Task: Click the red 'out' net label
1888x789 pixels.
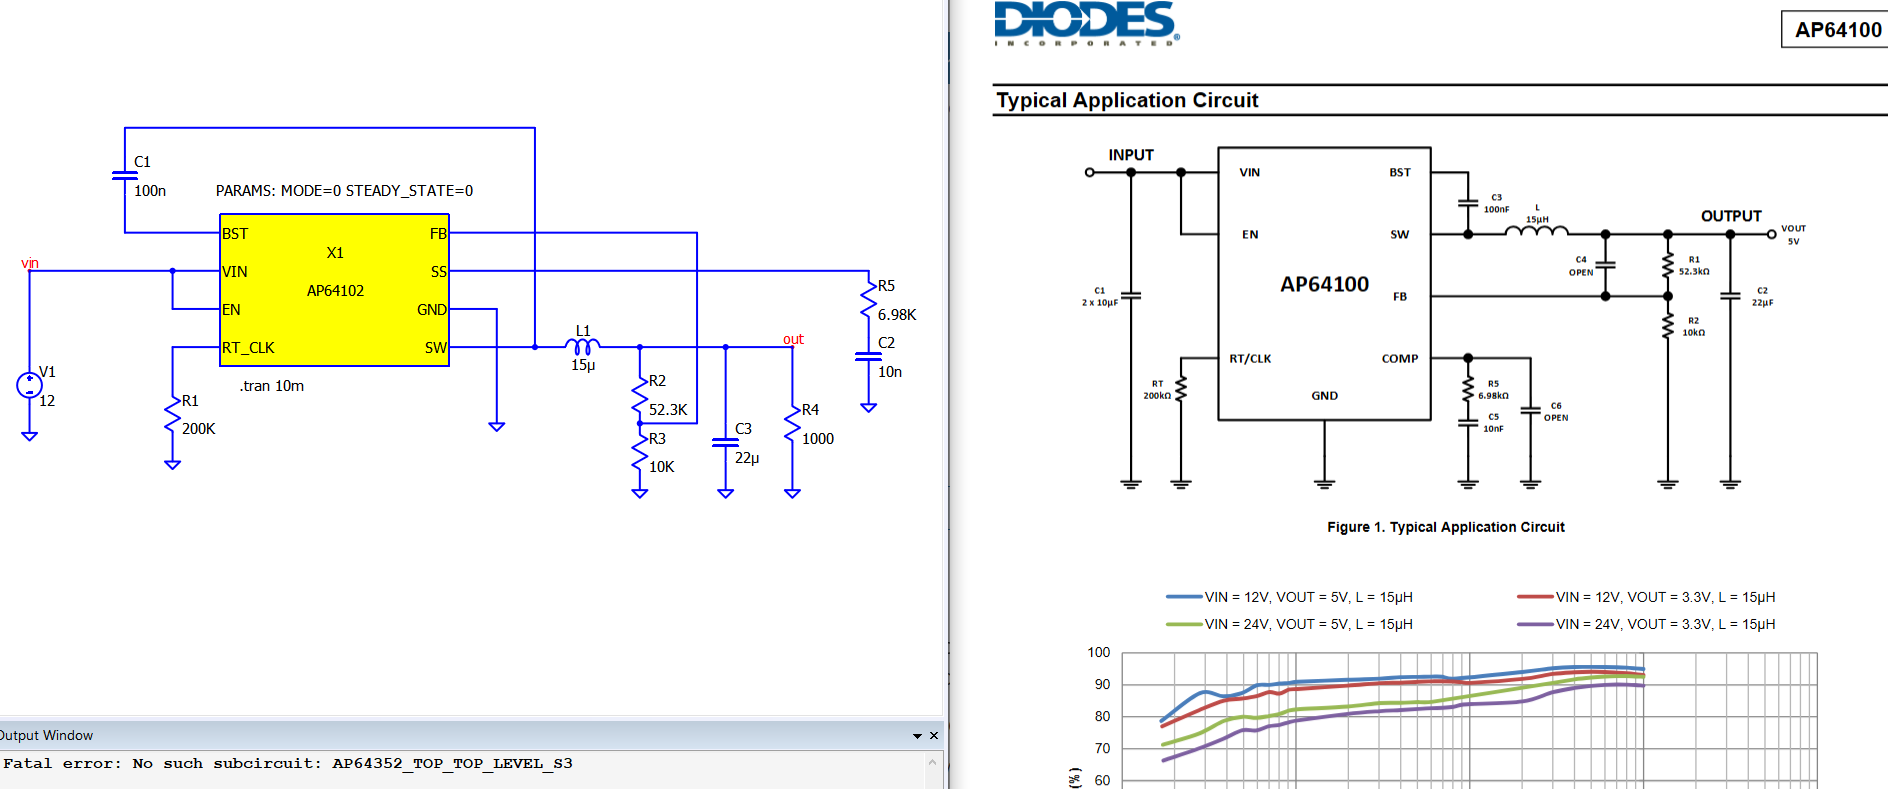Action: [x=793, y=339]
